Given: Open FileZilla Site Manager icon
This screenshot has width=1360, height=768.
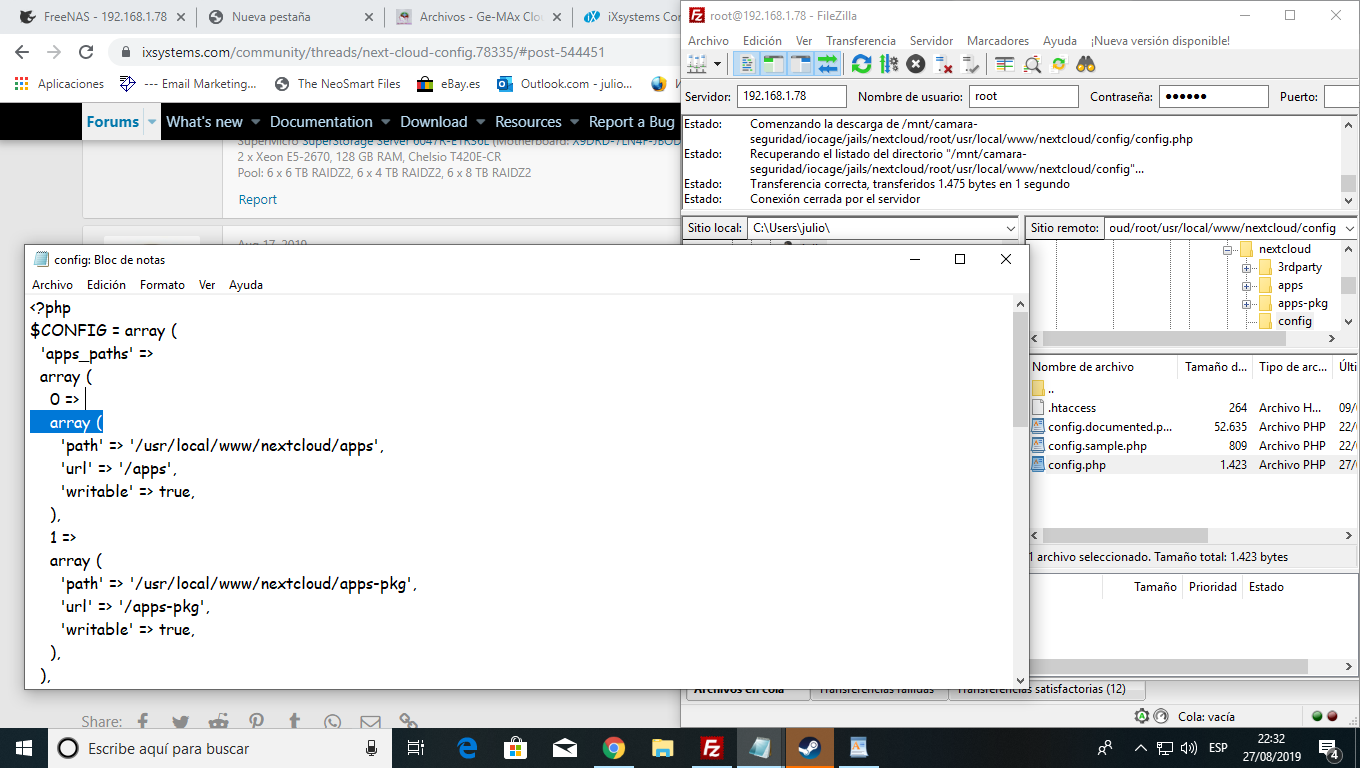Looking at the screenshot, I should (697, 64).
